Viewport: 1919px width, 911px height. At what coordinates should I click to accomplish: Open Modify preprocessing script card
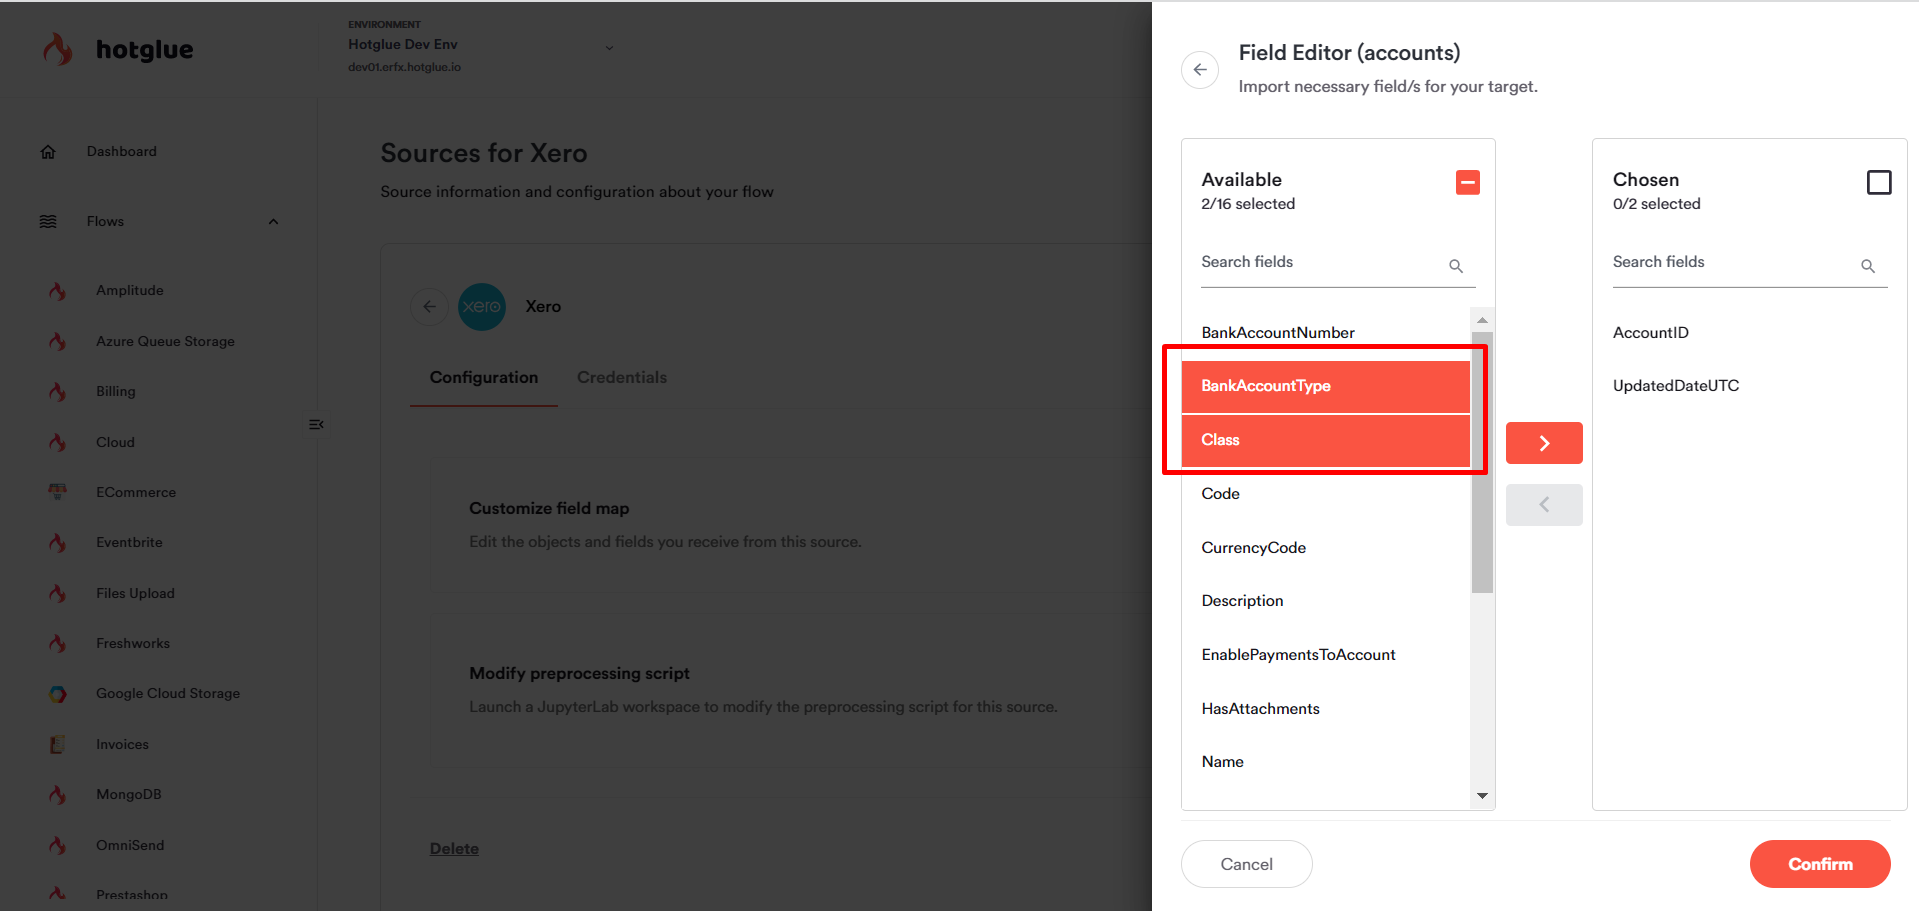(790, 690)
